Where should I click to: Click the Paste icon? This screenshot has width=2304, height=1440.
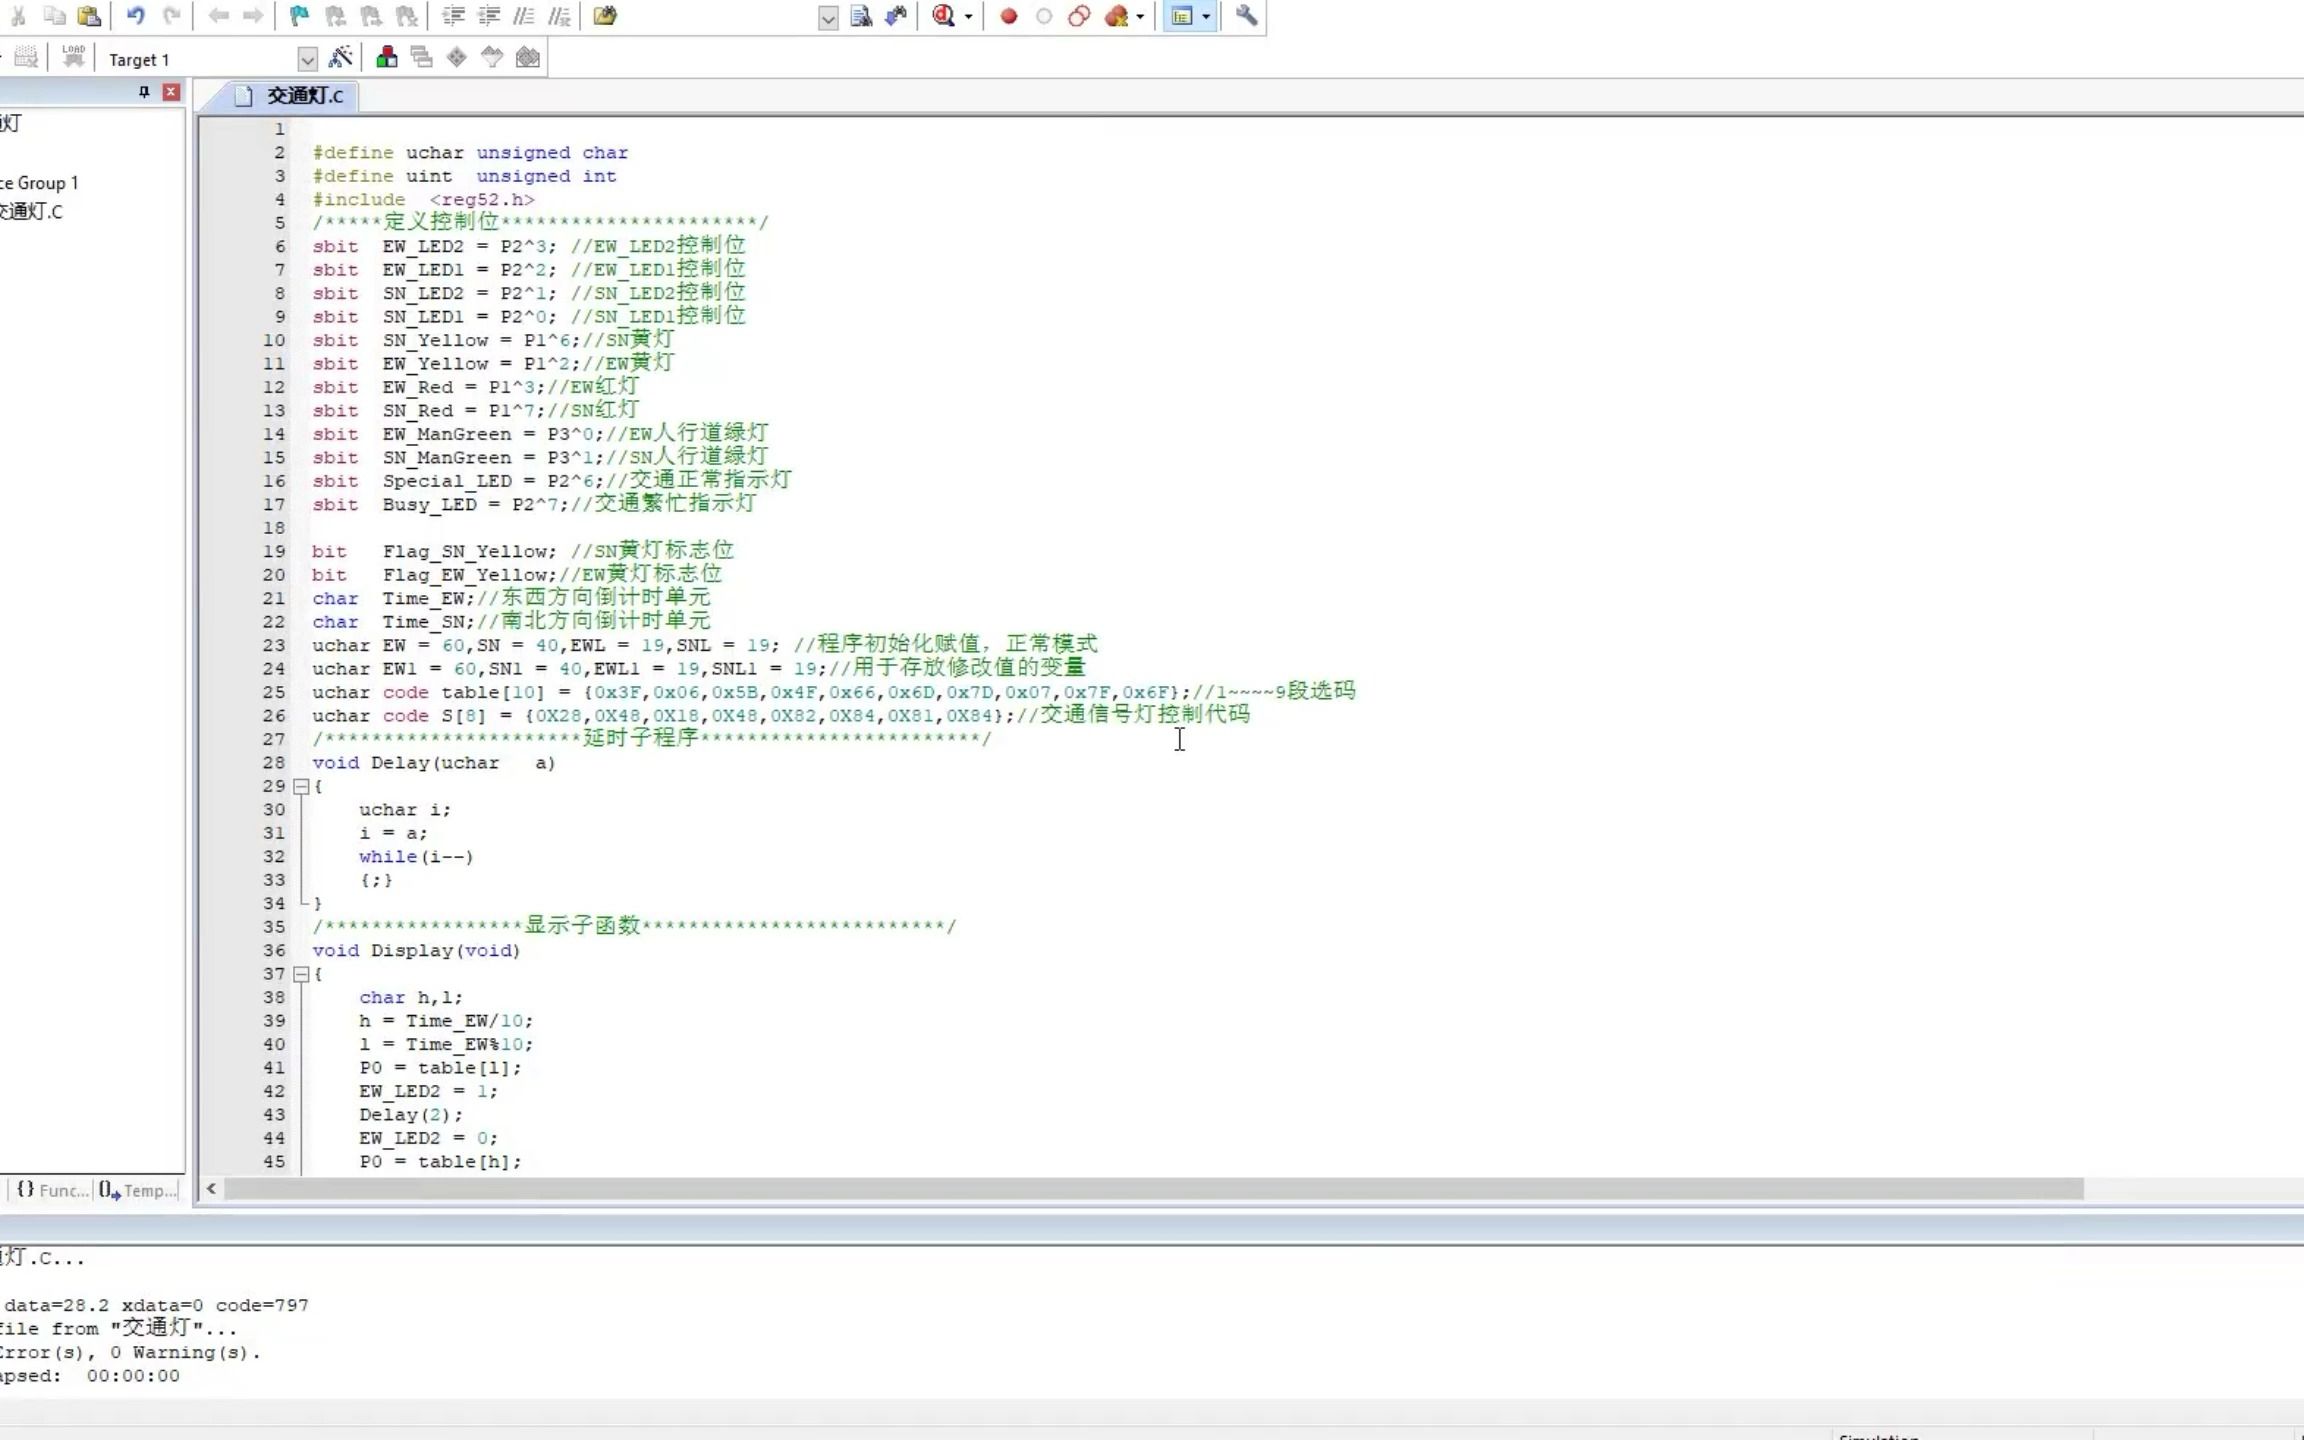coord(89,16)
